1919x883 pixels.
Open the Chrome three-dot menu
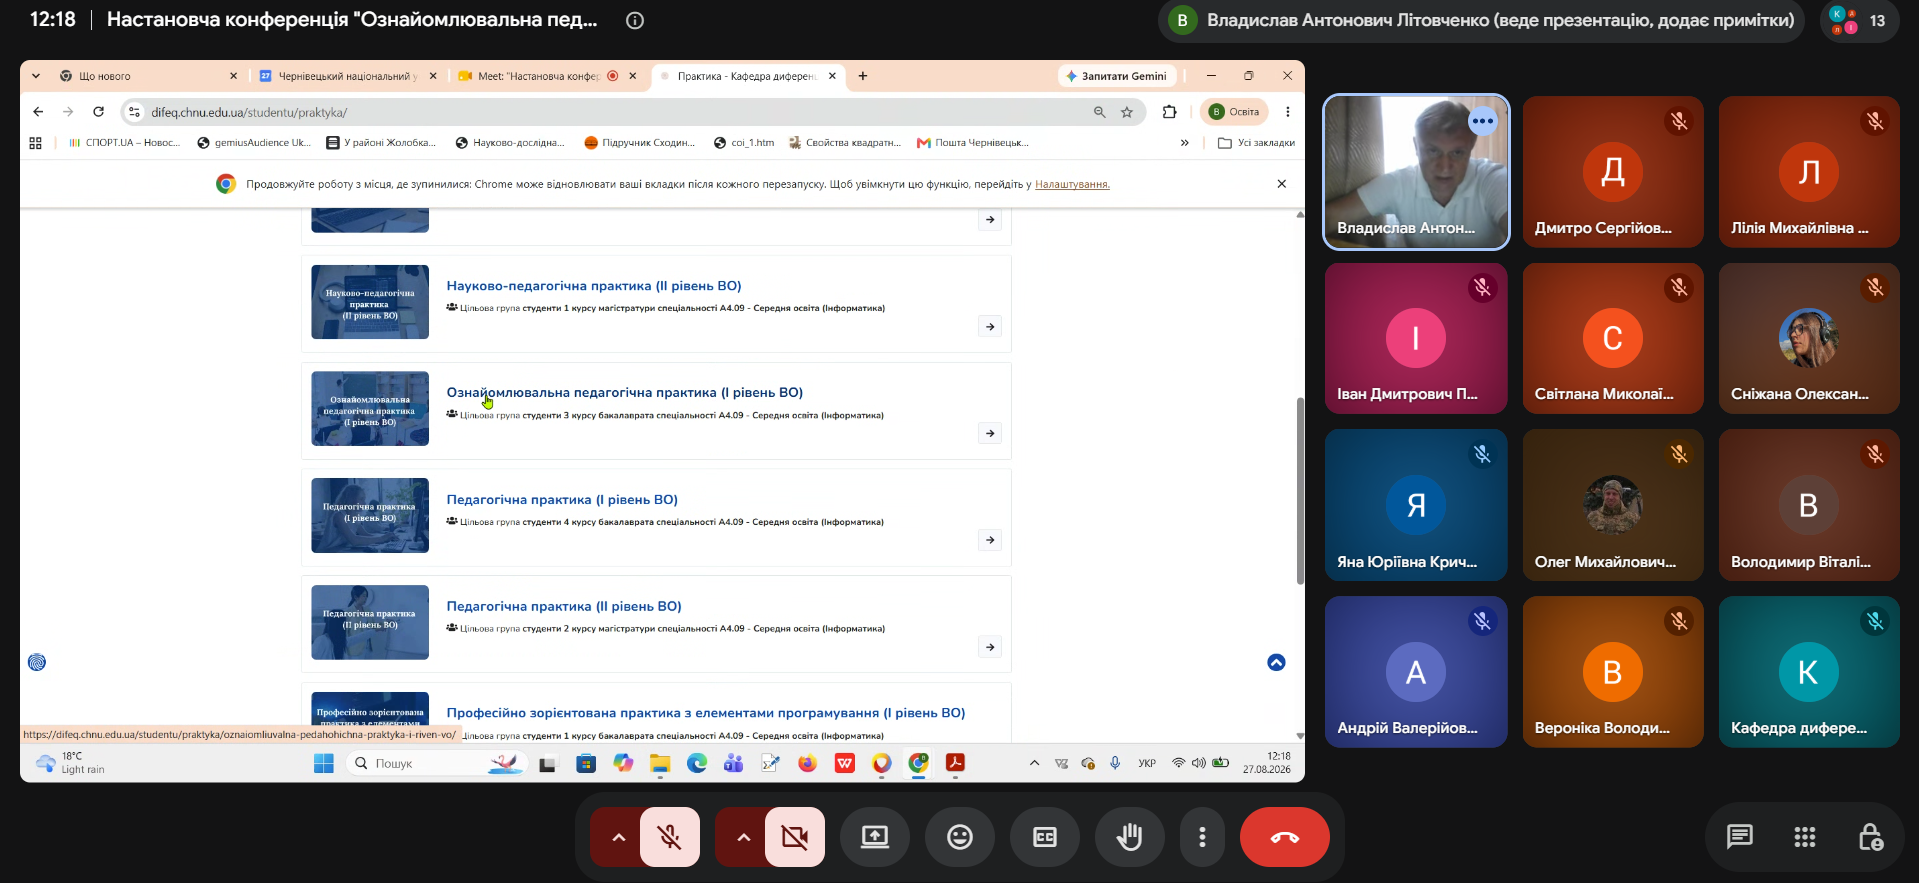(x=1288, y=112)
